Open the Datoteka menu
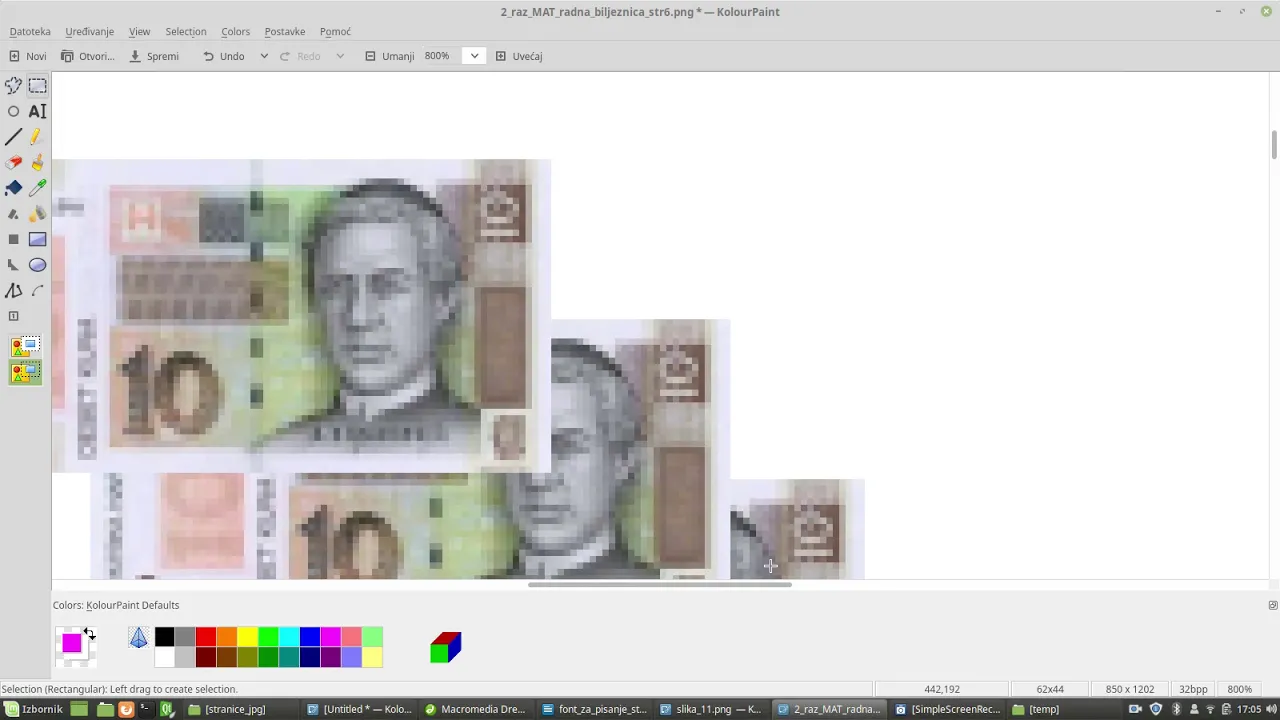This screenshot has height=720, width=1280. click(30, 32)
